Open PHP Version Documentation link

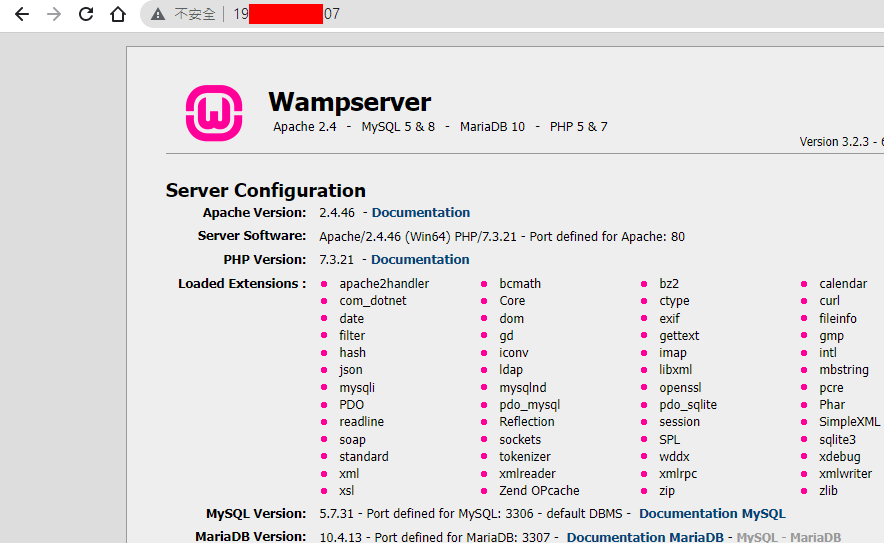coord(420,259)
